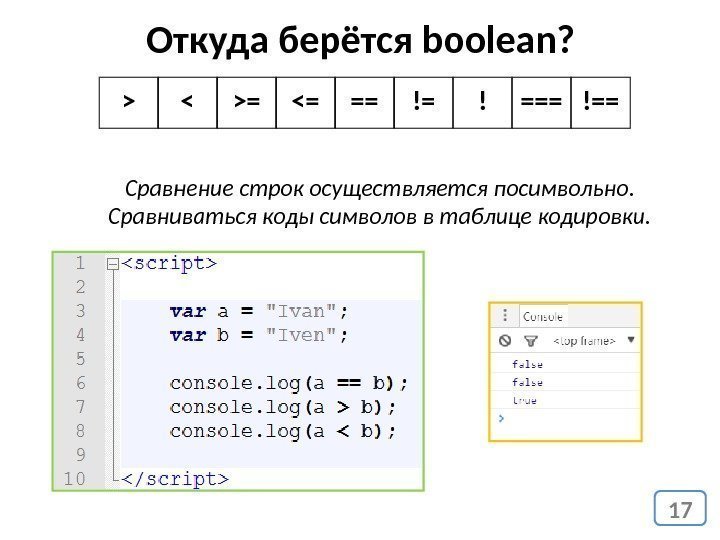
Task: Click the === operator cell
Action: (541, 102)
